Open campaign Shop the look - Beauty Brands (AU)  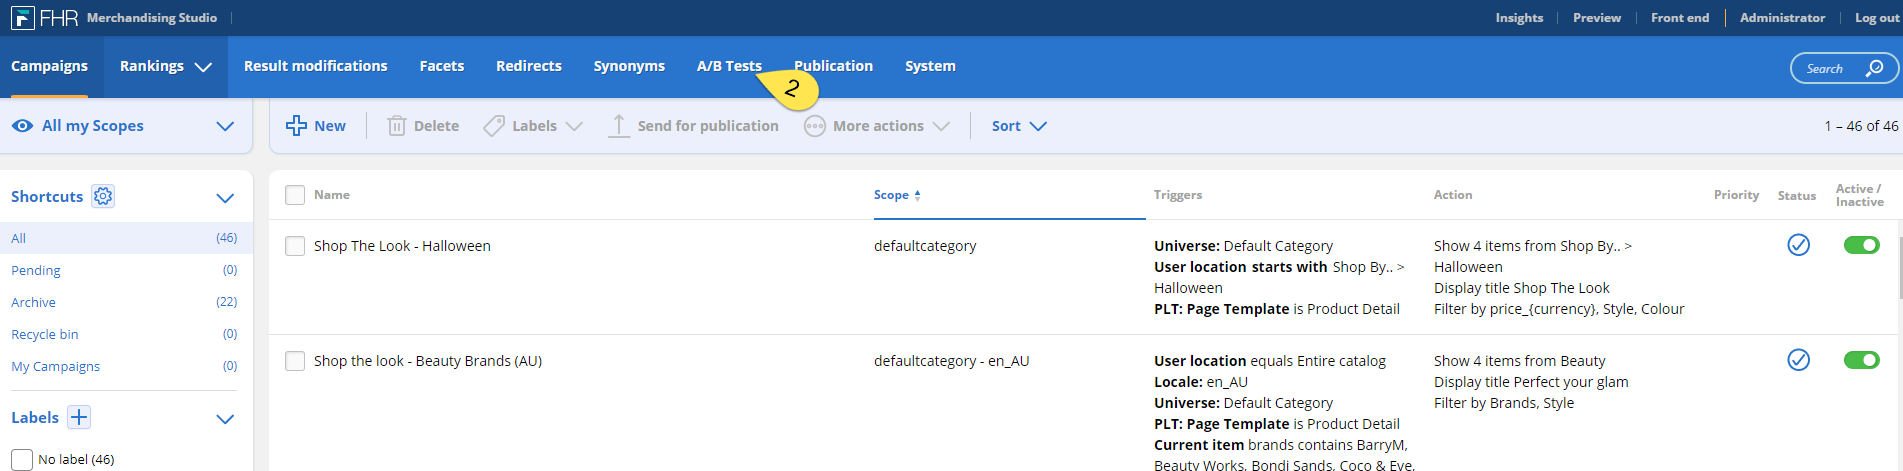tap(428, 361)
